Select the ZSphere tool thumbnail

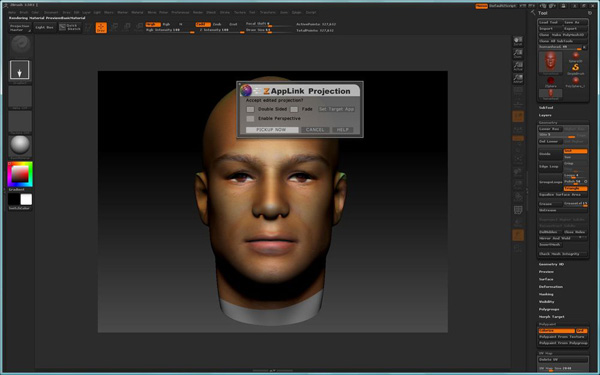[550, 82]
